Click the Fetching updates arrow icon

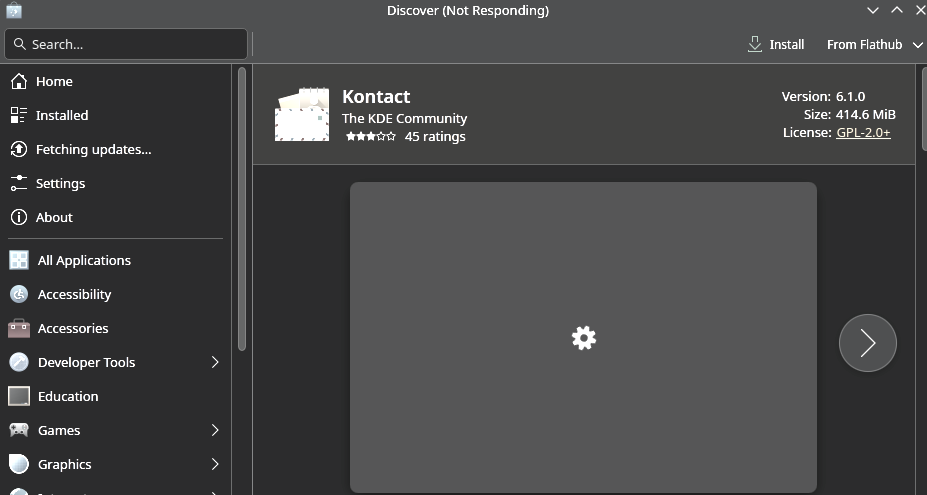19,150
